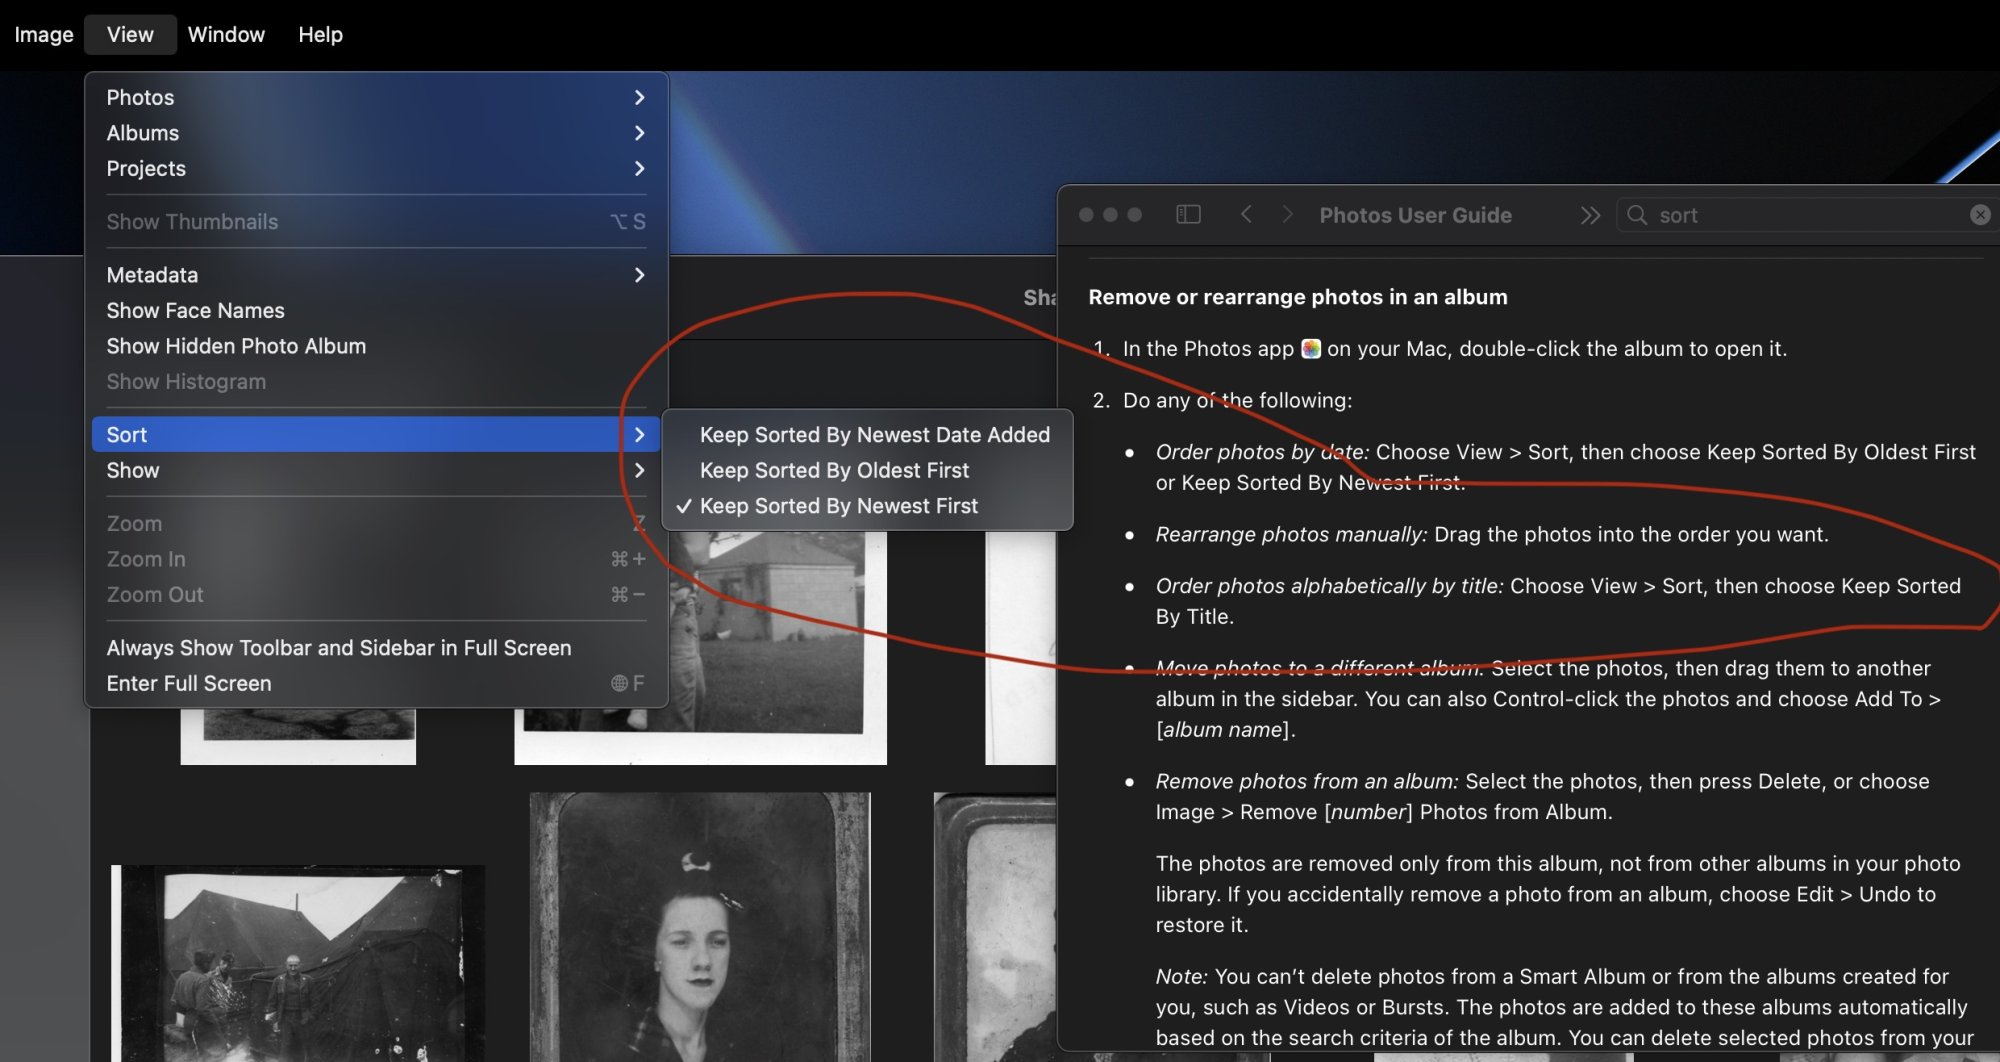Expand the Albums submenu arrow
Image resolution: width=2000 pixels, height=1062 pixels.
pyautogui.click(x=639, y=133)
